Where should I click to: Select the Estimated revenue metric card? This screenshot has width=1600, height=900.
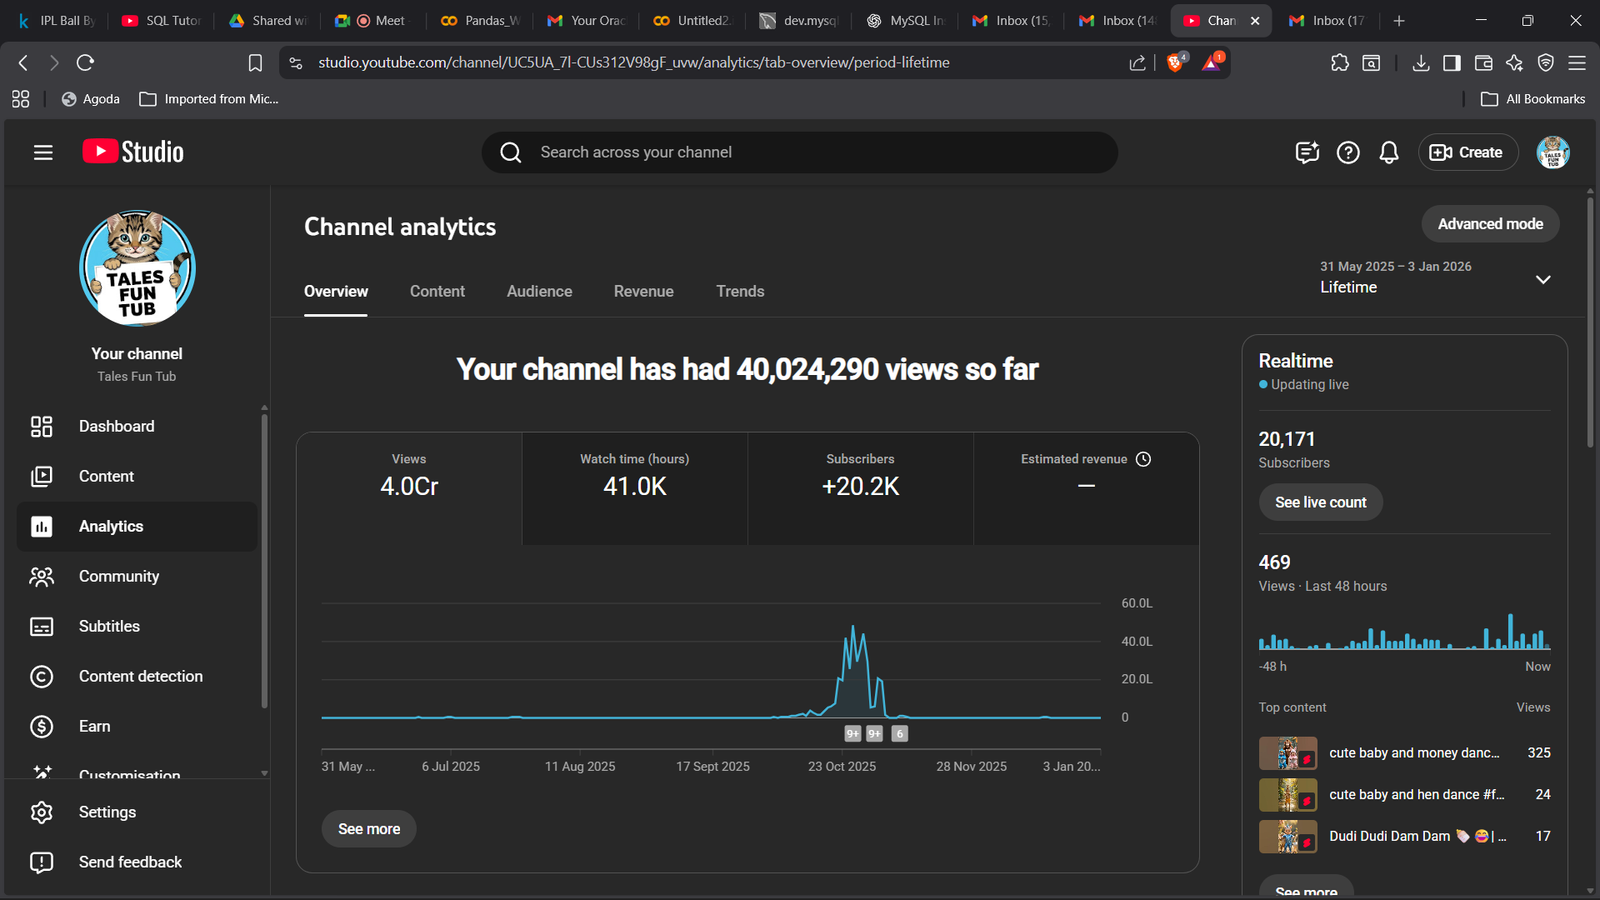(1085, 487)
